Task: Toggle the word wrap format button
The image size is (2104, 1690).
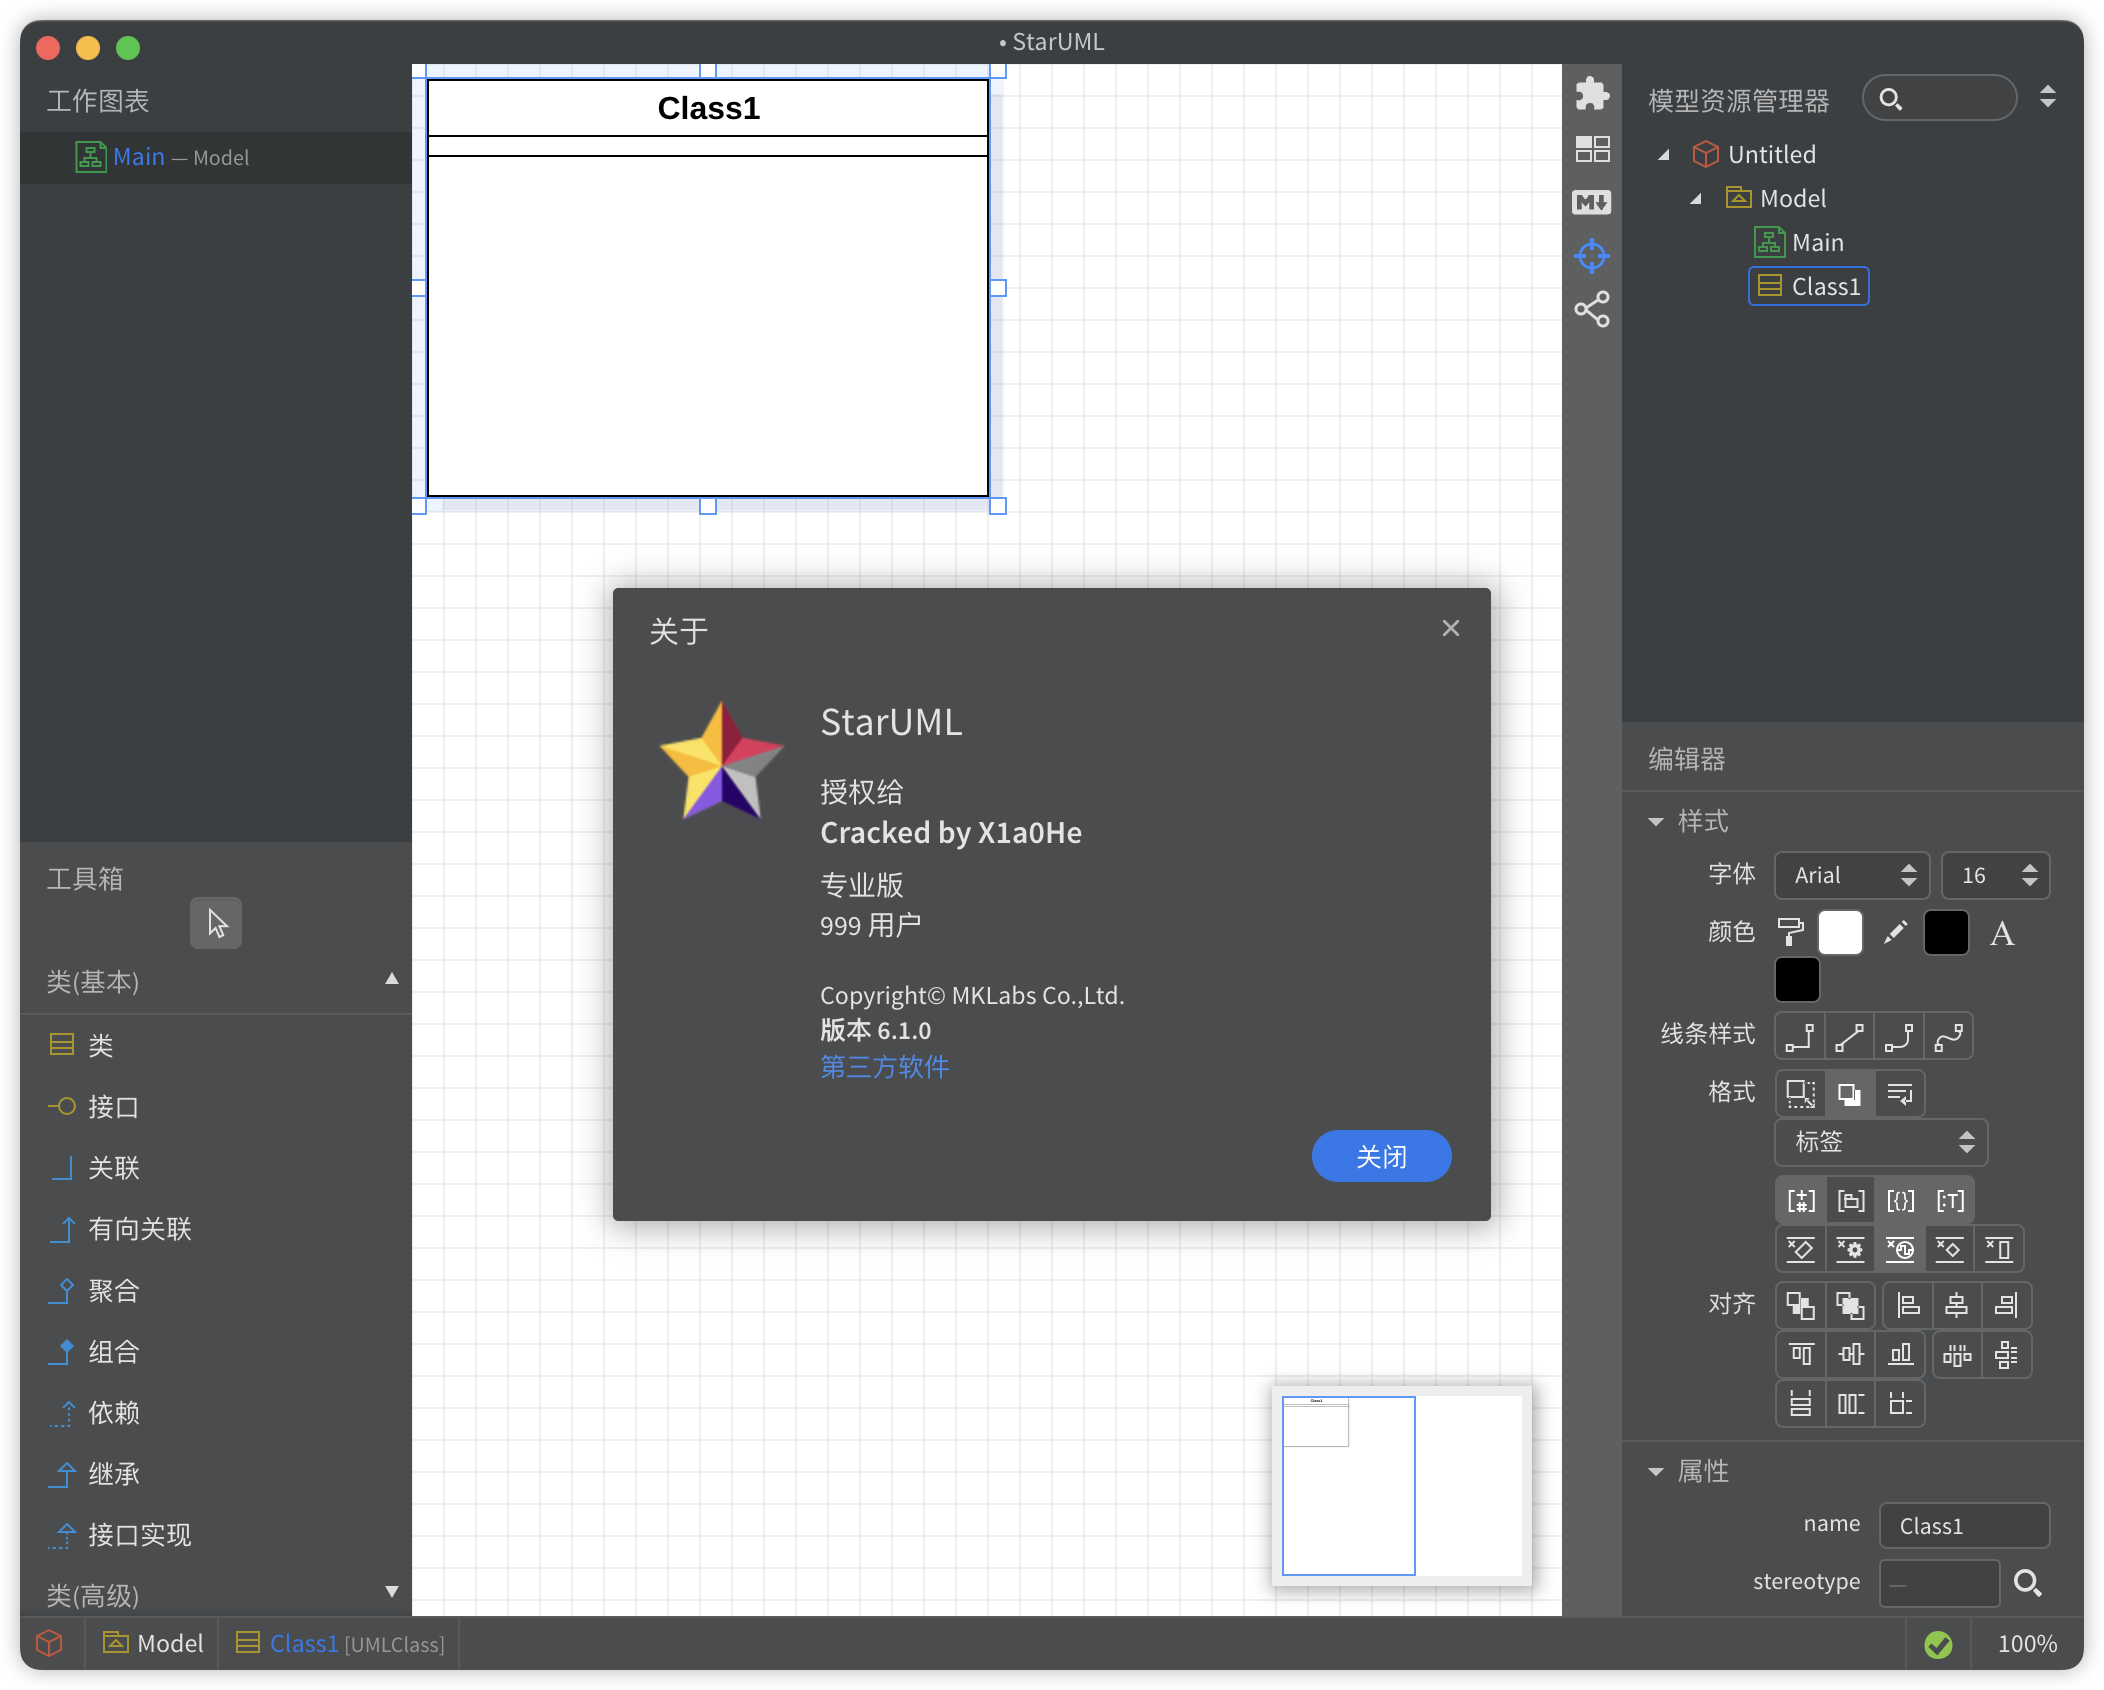Action: coord(1899,1094)
